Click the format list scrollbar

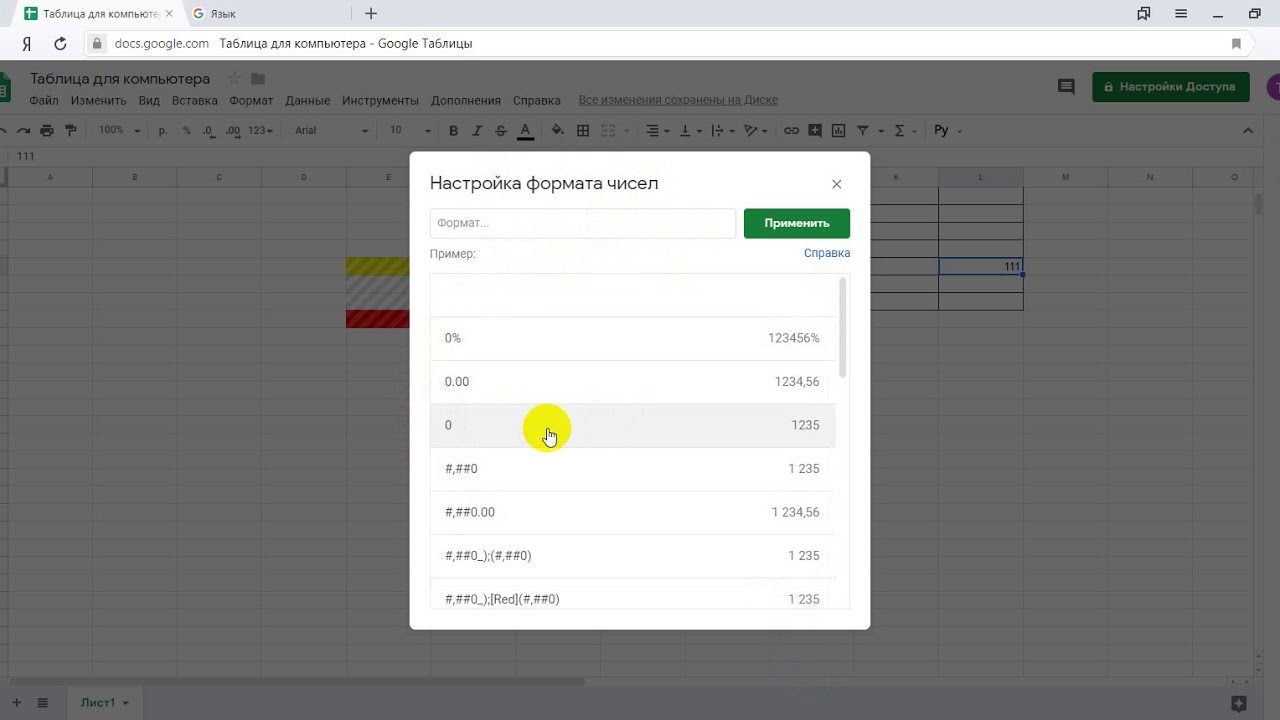click(843, 328)
